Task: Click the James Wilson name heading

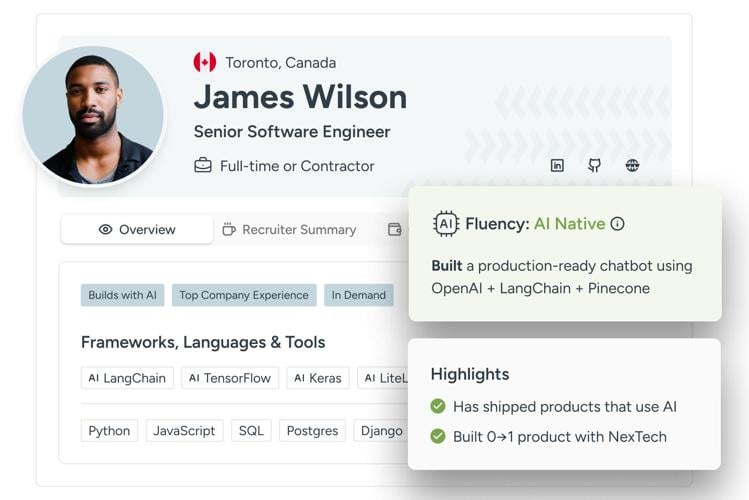Action: (x=300, y=97)
